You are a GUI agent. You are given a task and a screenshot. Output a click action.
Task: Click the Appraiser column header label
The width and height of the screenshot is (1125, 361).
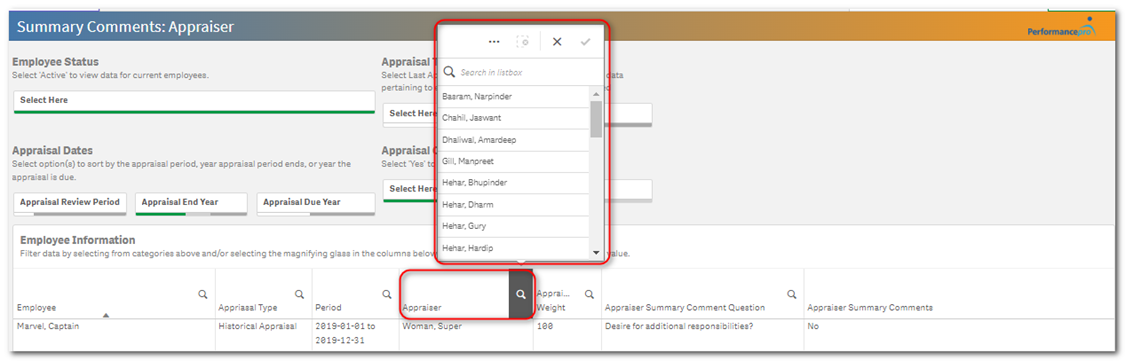click(422, 307)
